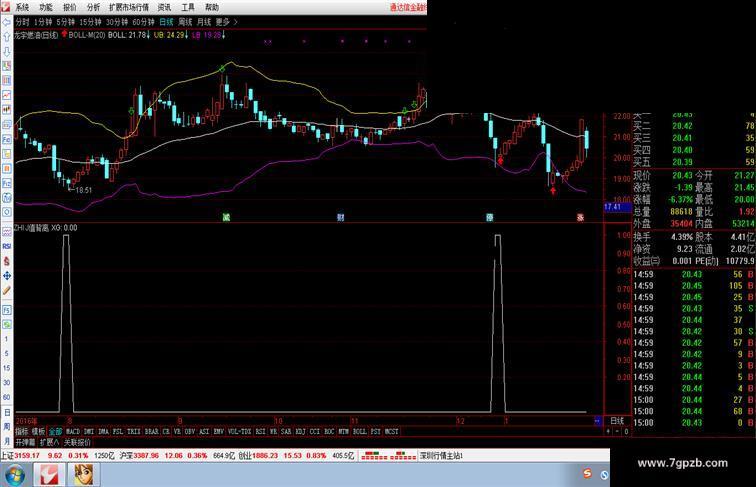Open the 功能 menu
This screenshot has height=487, width=756.
click(x=46, y=7)
